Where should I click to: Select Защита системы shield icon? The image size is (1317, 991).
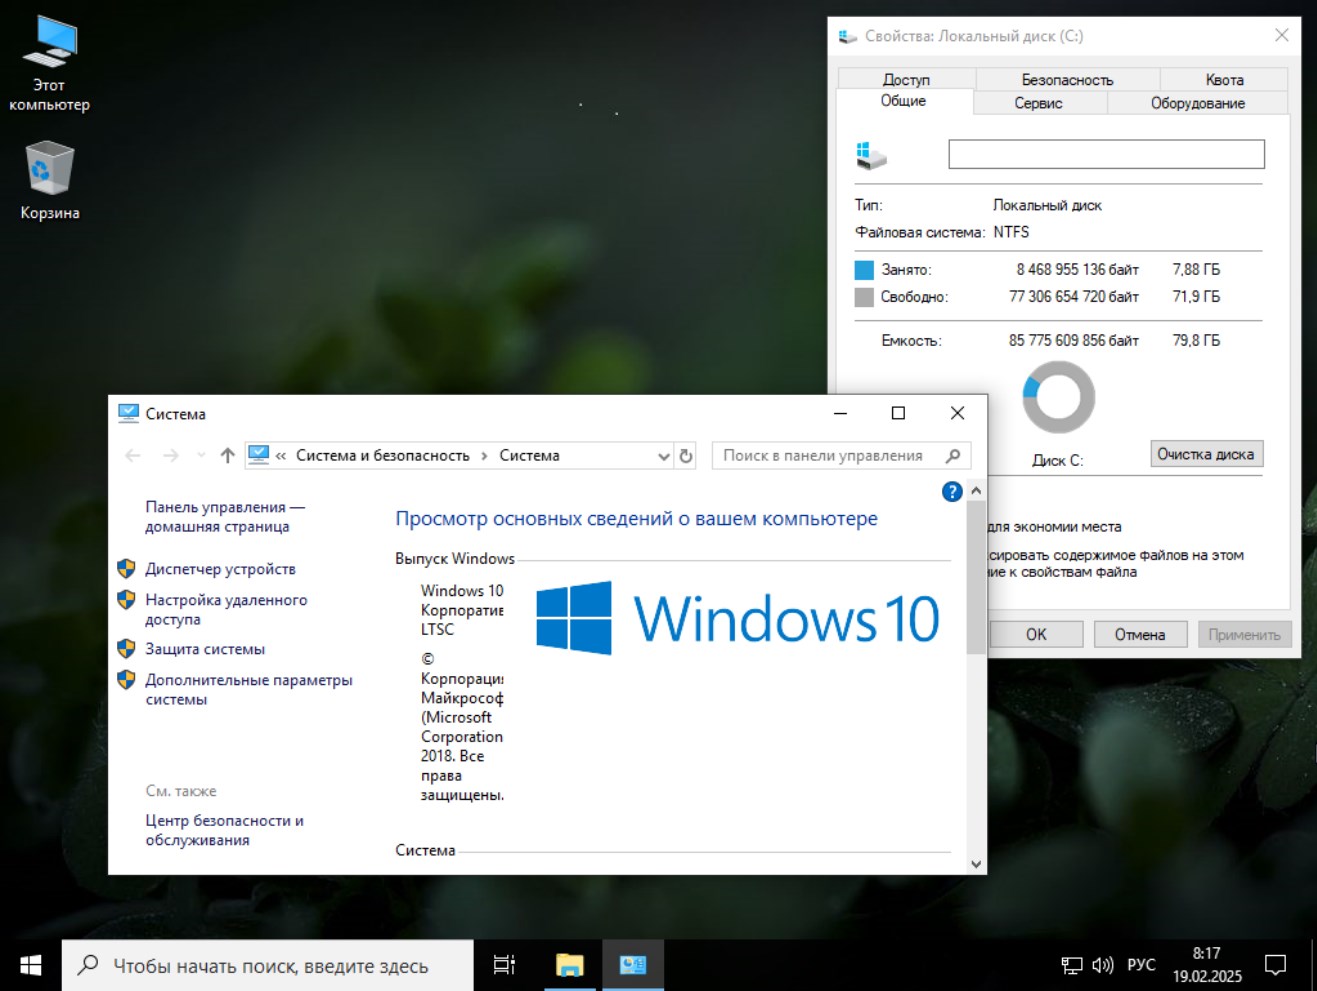click(x=125, y=648)
